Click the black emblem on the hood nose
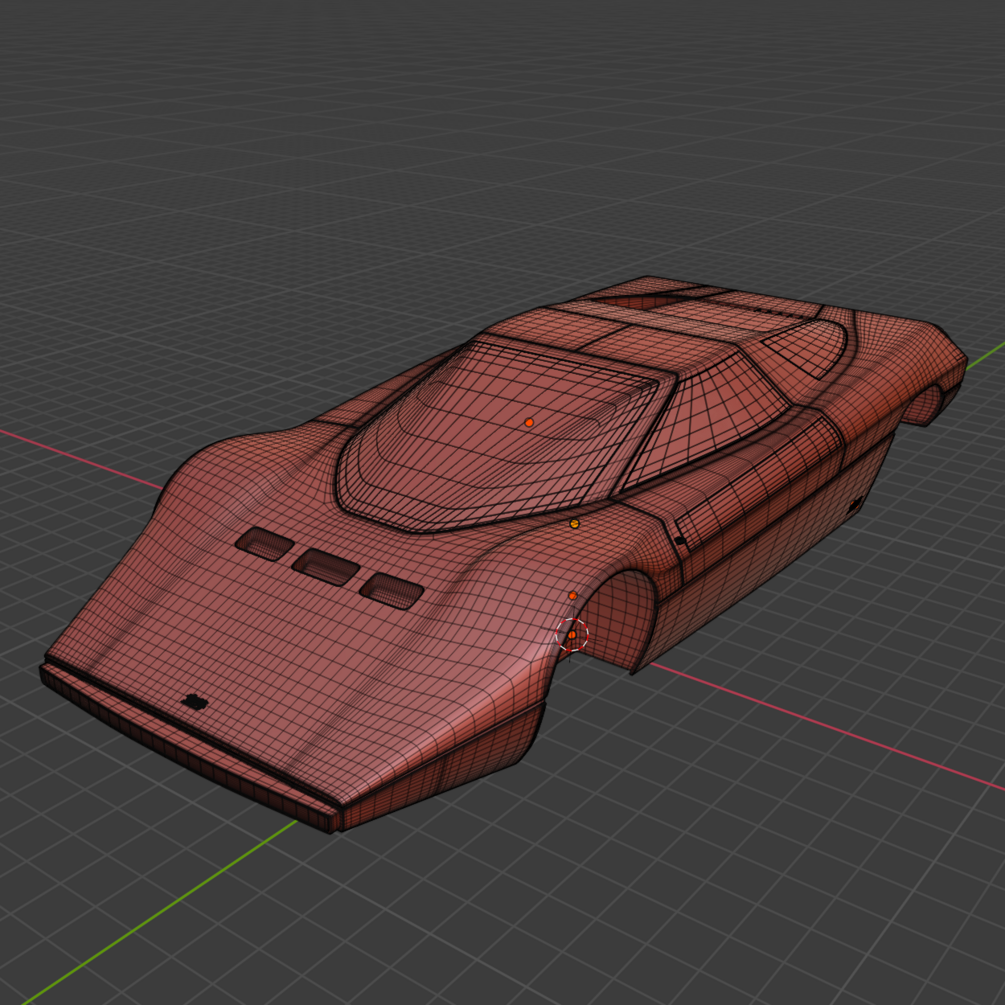1005x1005 pixels. coord(194,702)
